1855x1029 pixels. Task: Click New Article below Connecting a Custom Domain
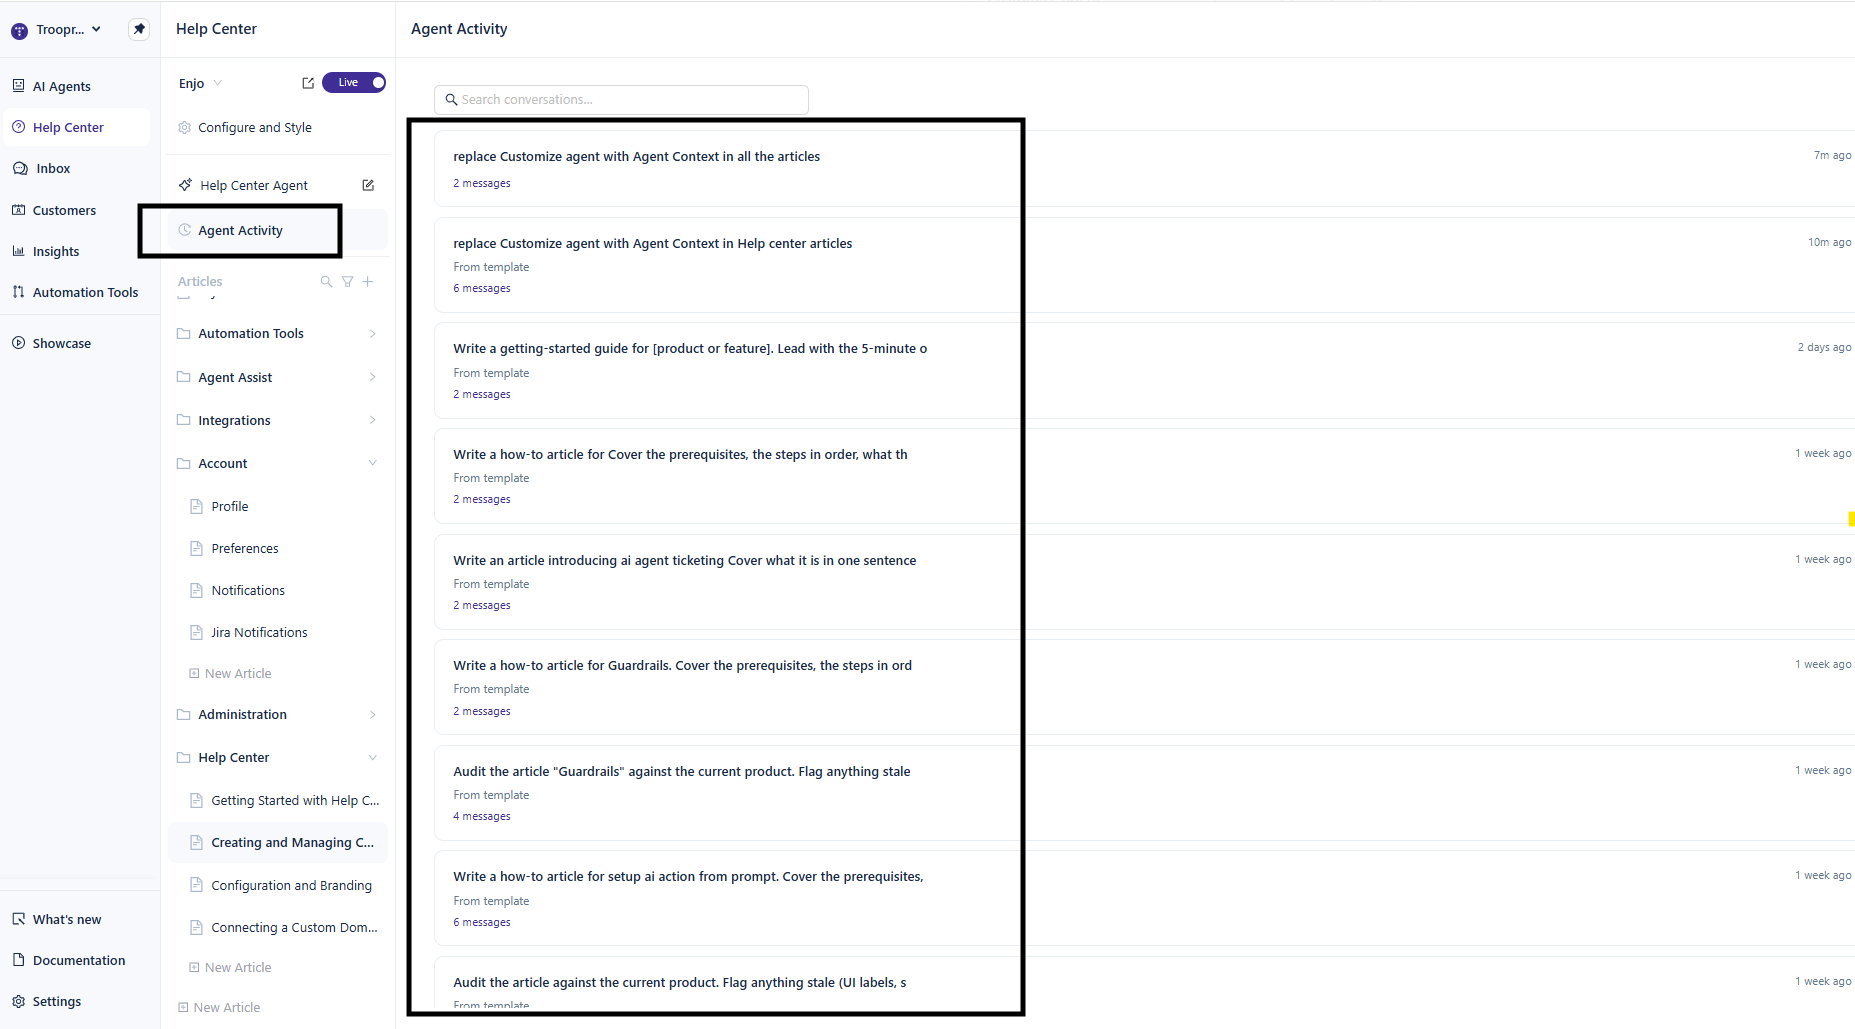[231, 967]
